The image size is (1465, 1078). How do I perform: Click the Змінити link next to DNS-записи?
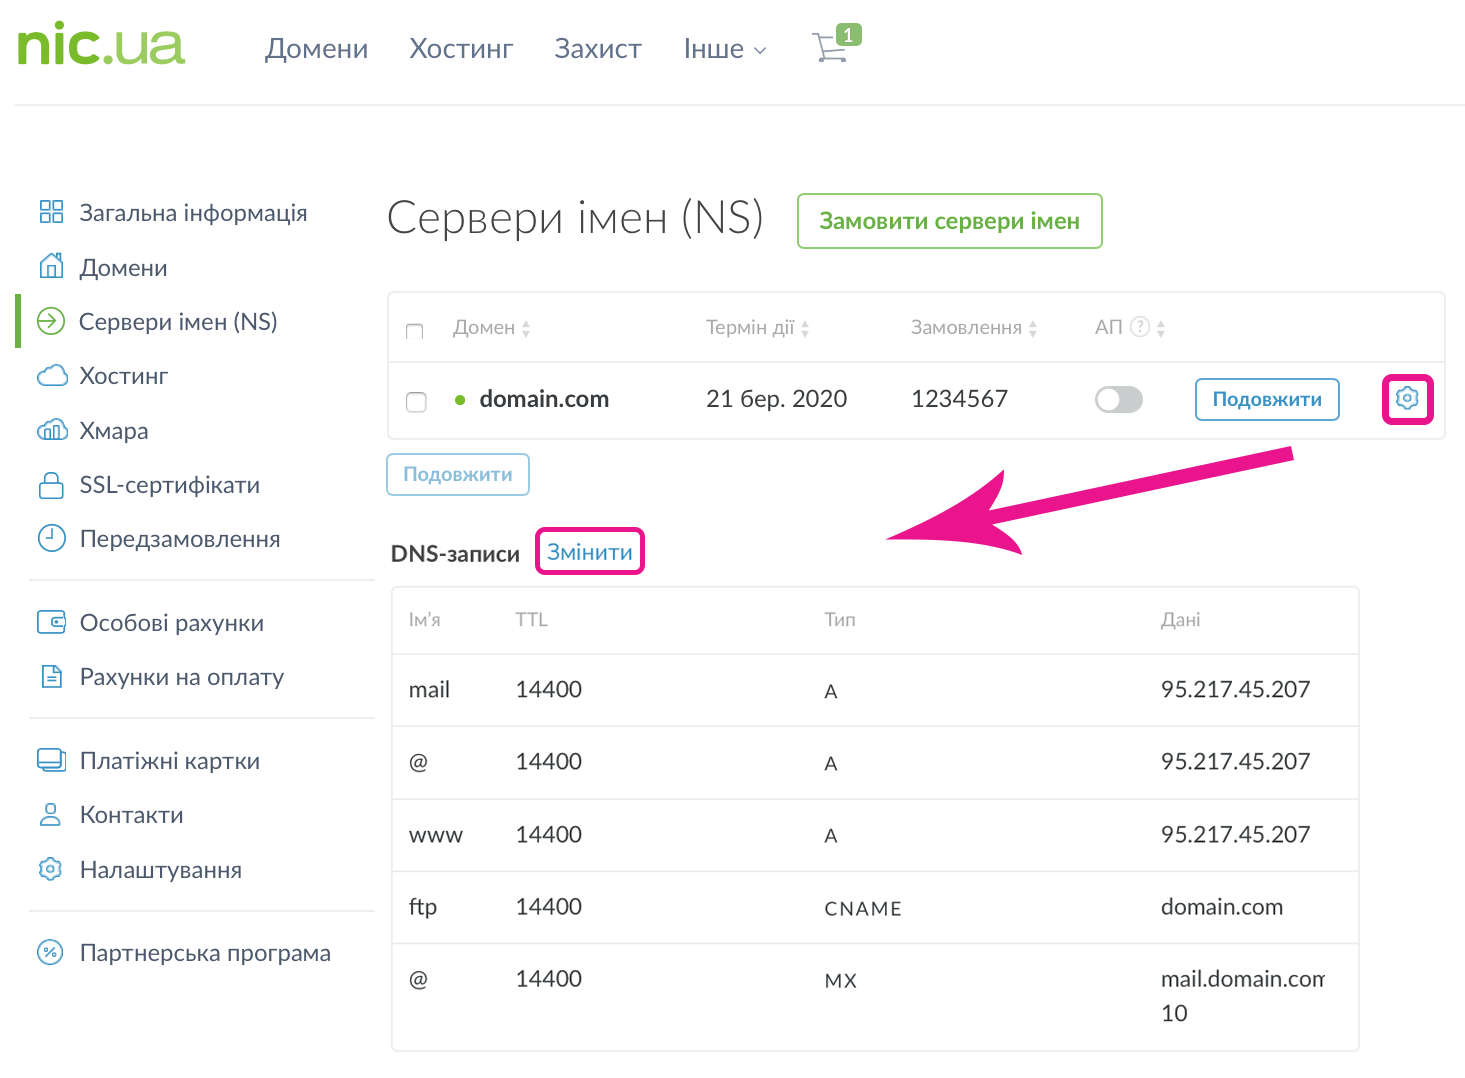[x=589, y=552]
